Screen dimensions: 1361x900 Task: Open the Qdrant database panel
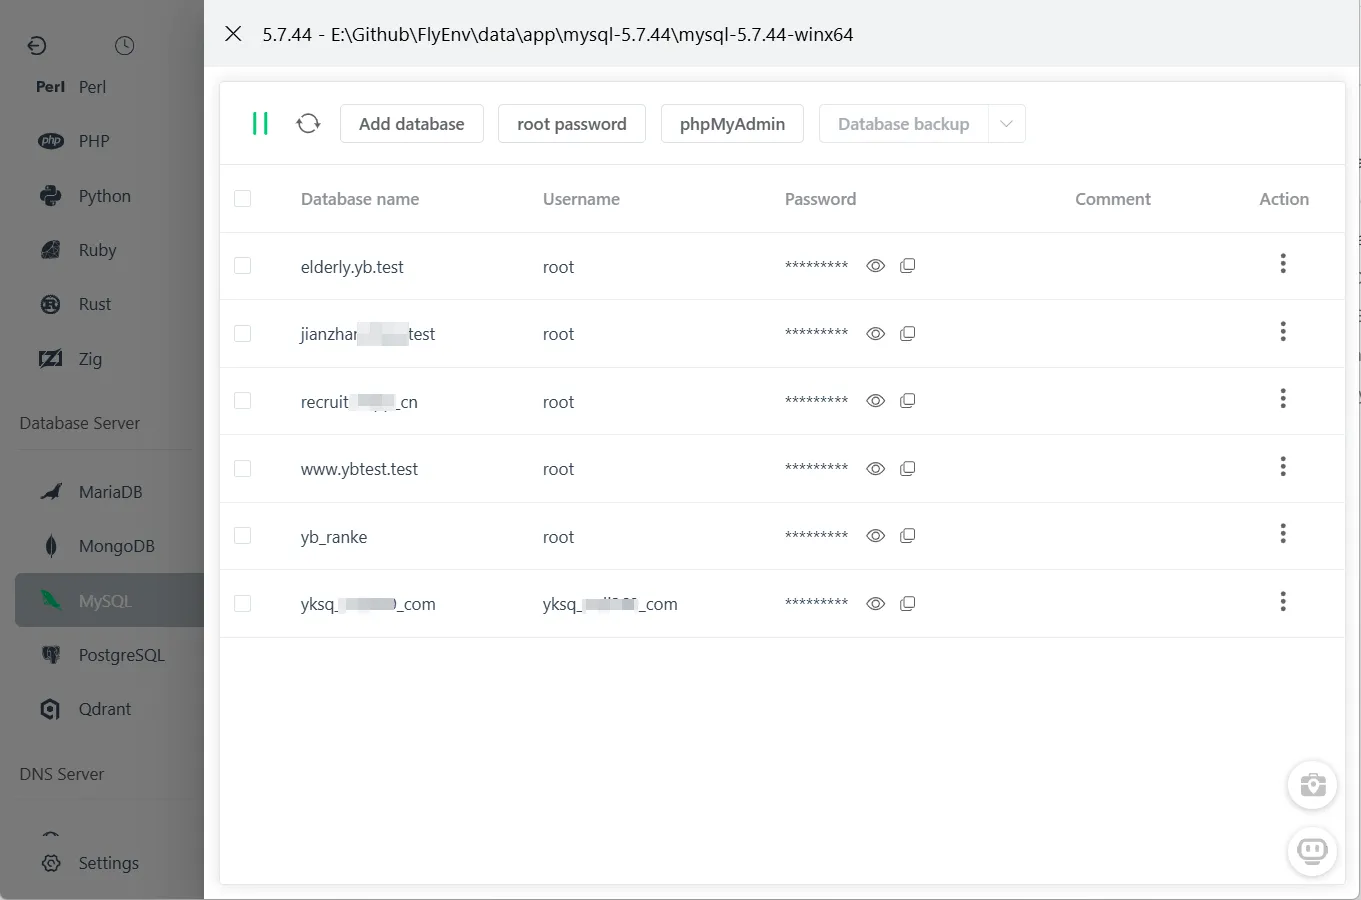tap(104, 708)
